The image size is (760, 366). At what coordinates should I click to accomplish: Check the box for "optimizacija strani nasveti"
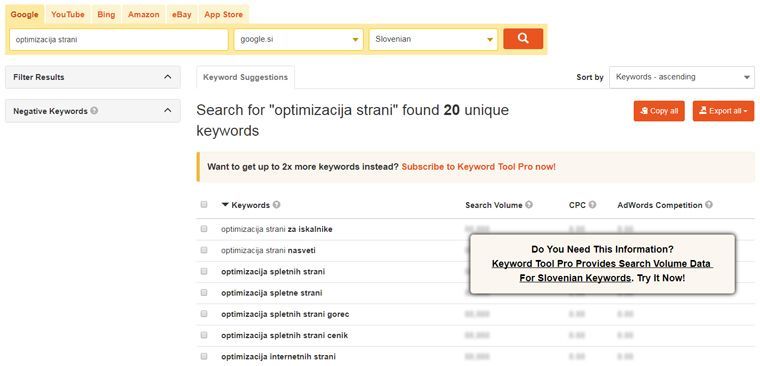pyautogui.click(x=204, y=250)
